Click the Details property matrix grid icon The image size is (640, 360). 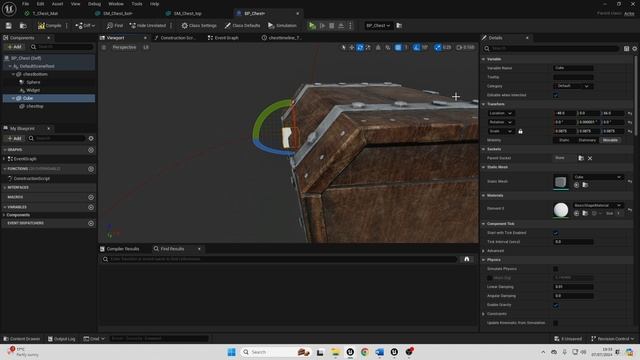click(627, 49)
